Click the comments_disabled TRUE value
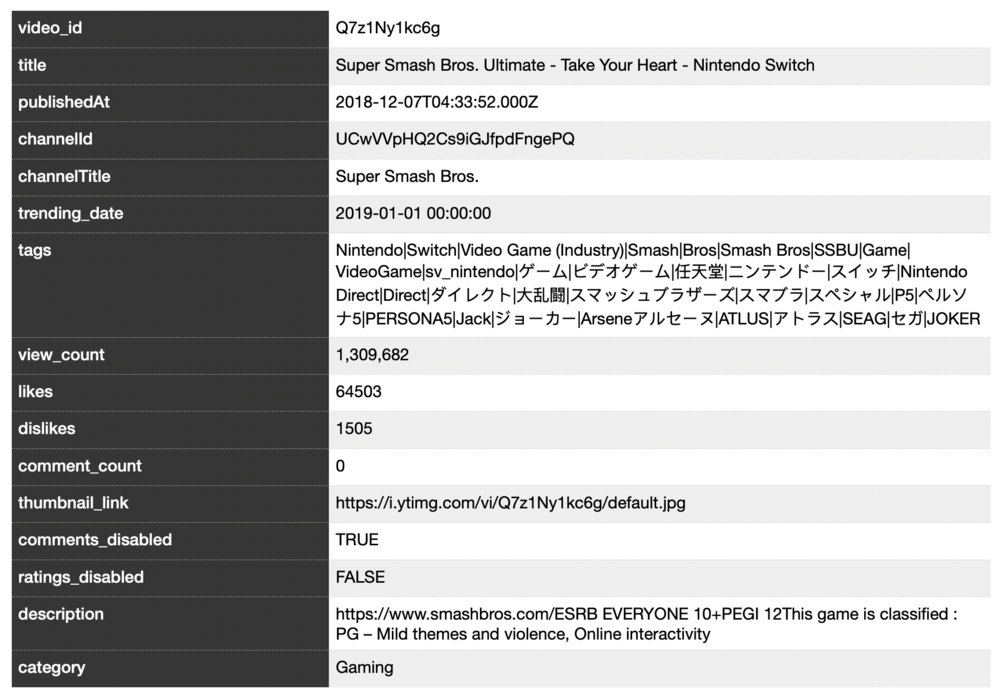The image size is (1005, 697). click(357, 540)
